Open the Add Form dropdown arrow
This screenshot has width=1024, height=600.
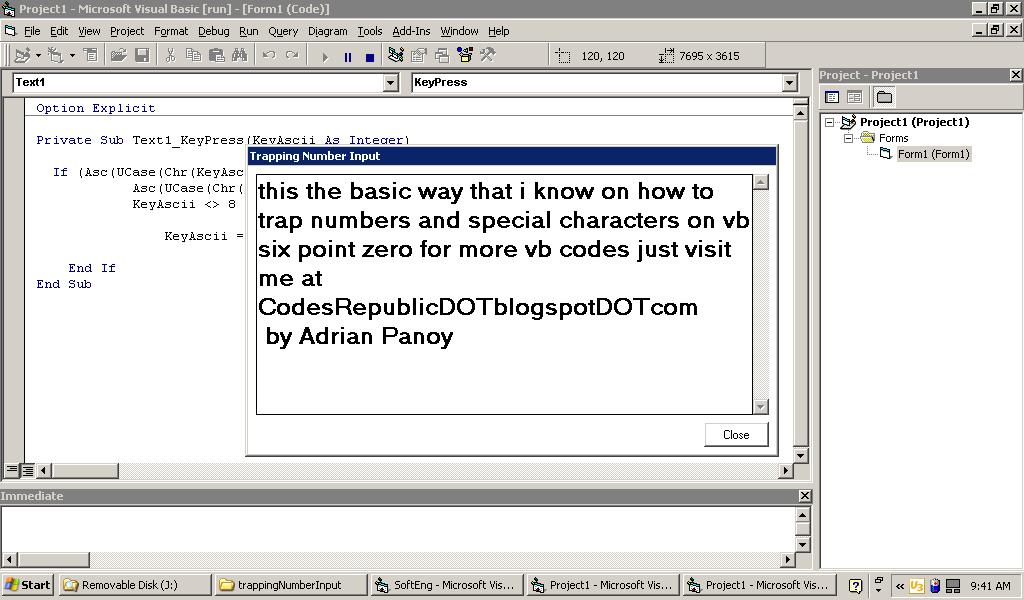point(72,55)
